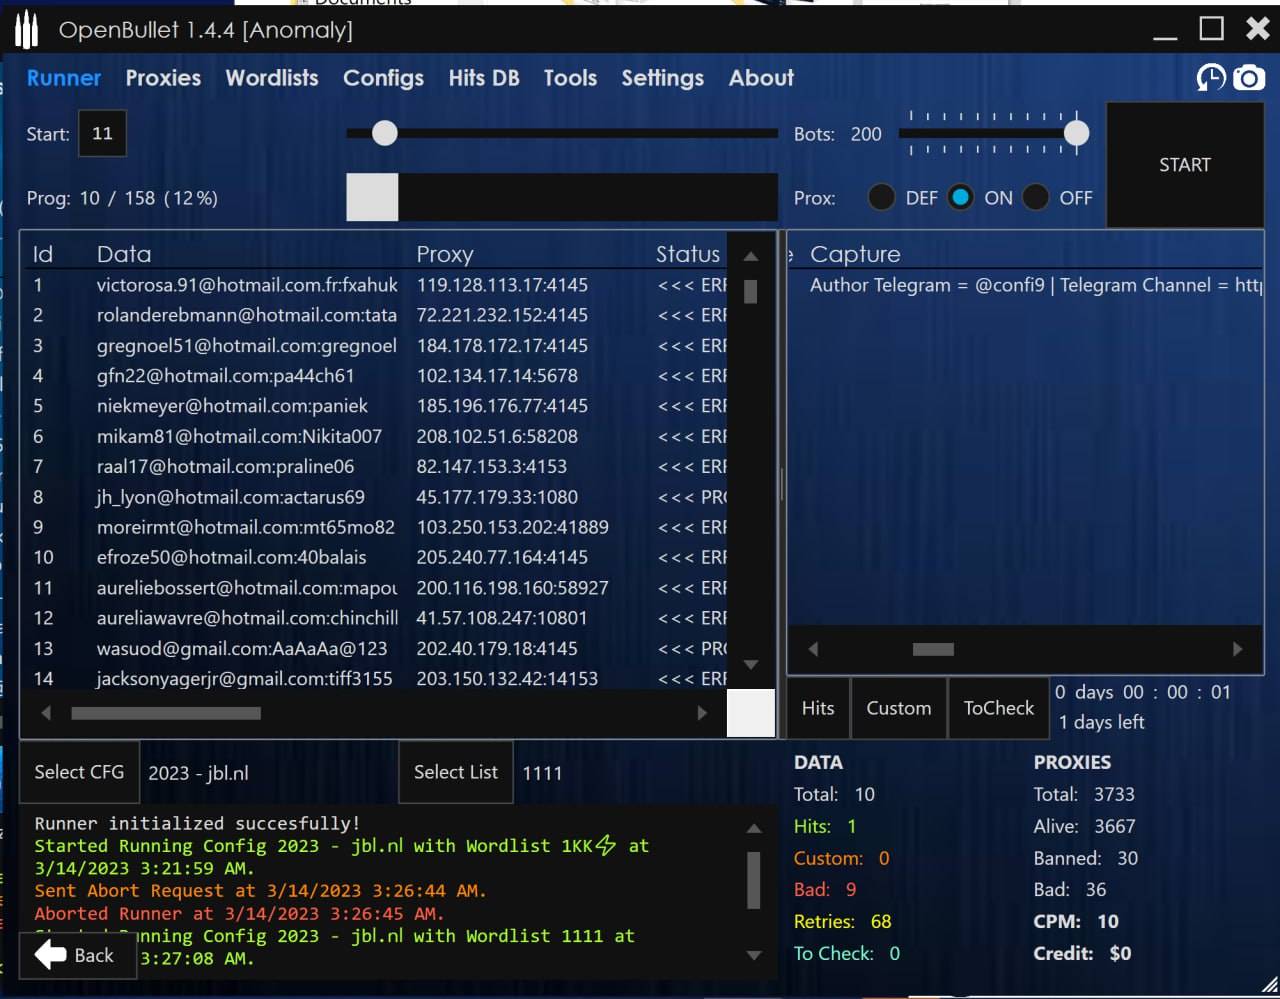Choose the OFF proxy radio option
The image size is (1280, 999).
1035,198
